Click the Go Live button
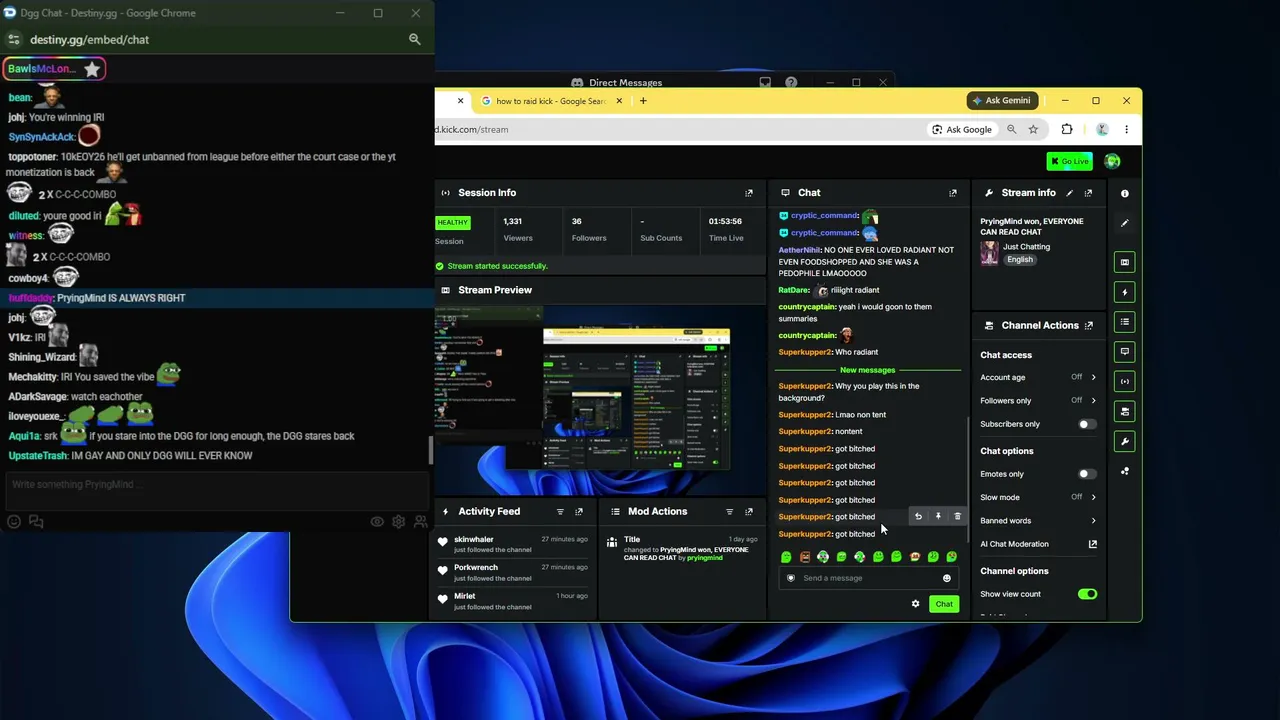The image size is (1280, 720). point(1070,161)
